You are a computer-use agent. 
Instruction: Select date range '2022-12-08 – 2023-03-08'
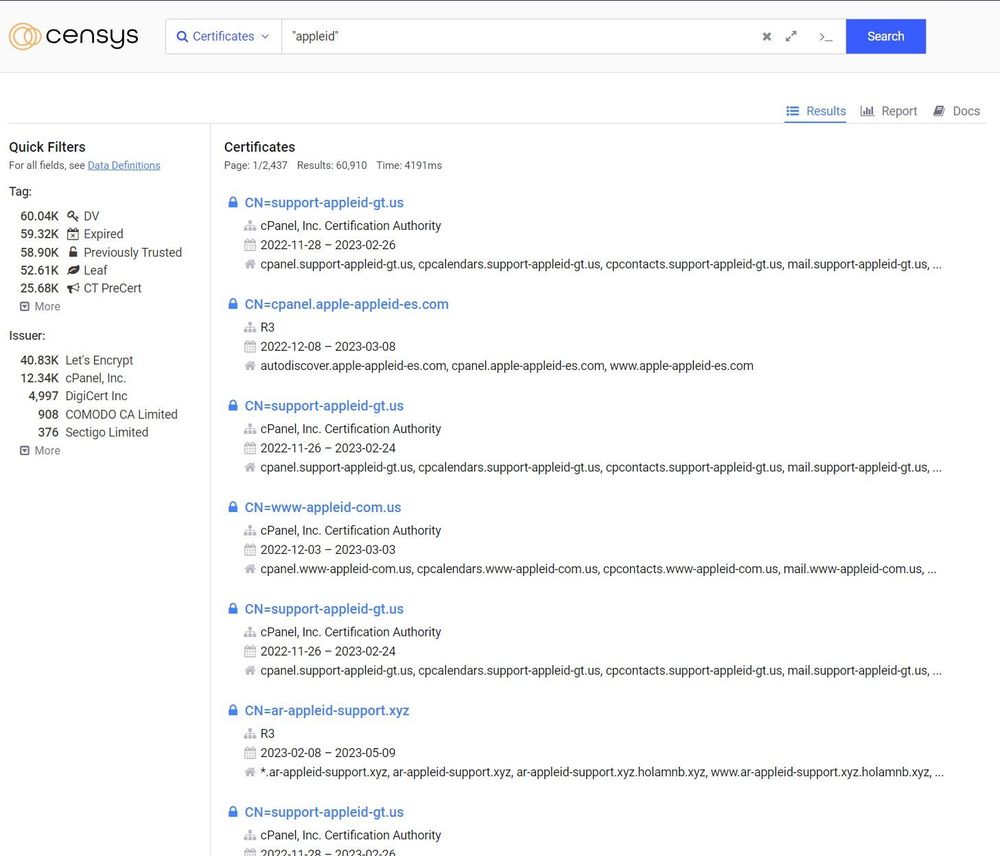point(328,346)
